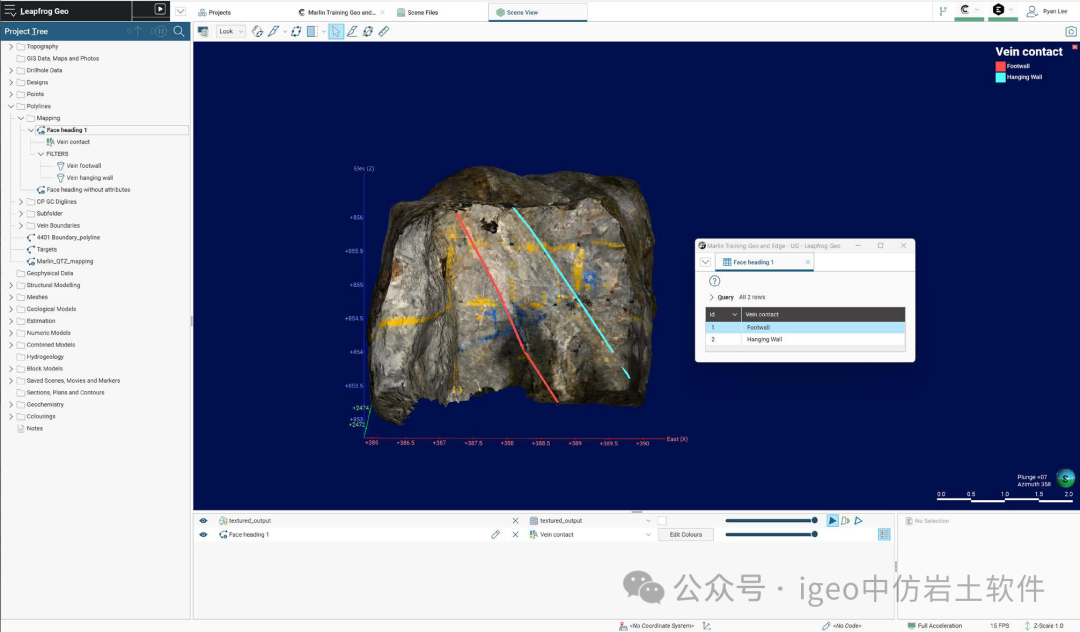This screenshot has height=632, width=1080.
Task: Expand the Drillhole Data folder
Action: pyautogui.click(x=11, y=70)
